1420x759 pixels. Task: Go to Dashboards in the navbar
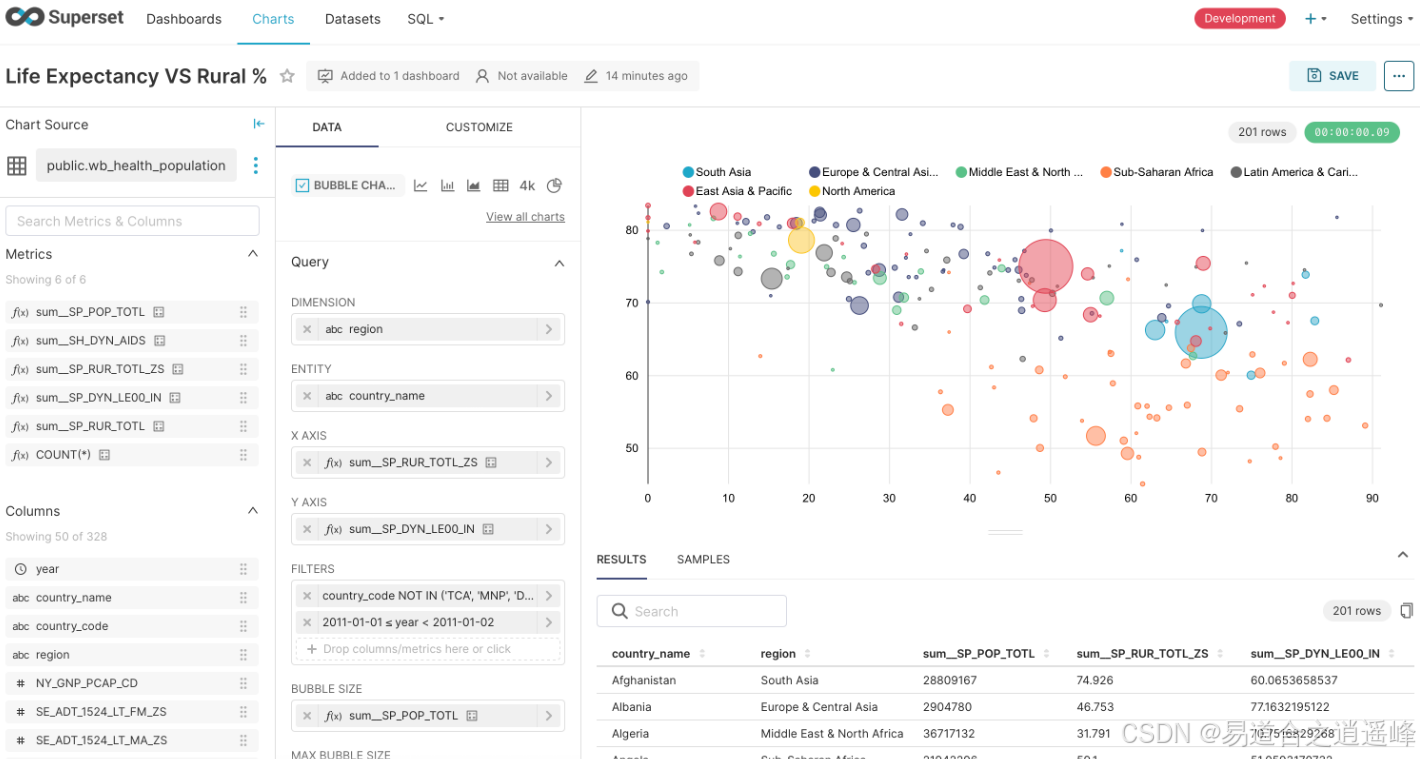(184, 19)
